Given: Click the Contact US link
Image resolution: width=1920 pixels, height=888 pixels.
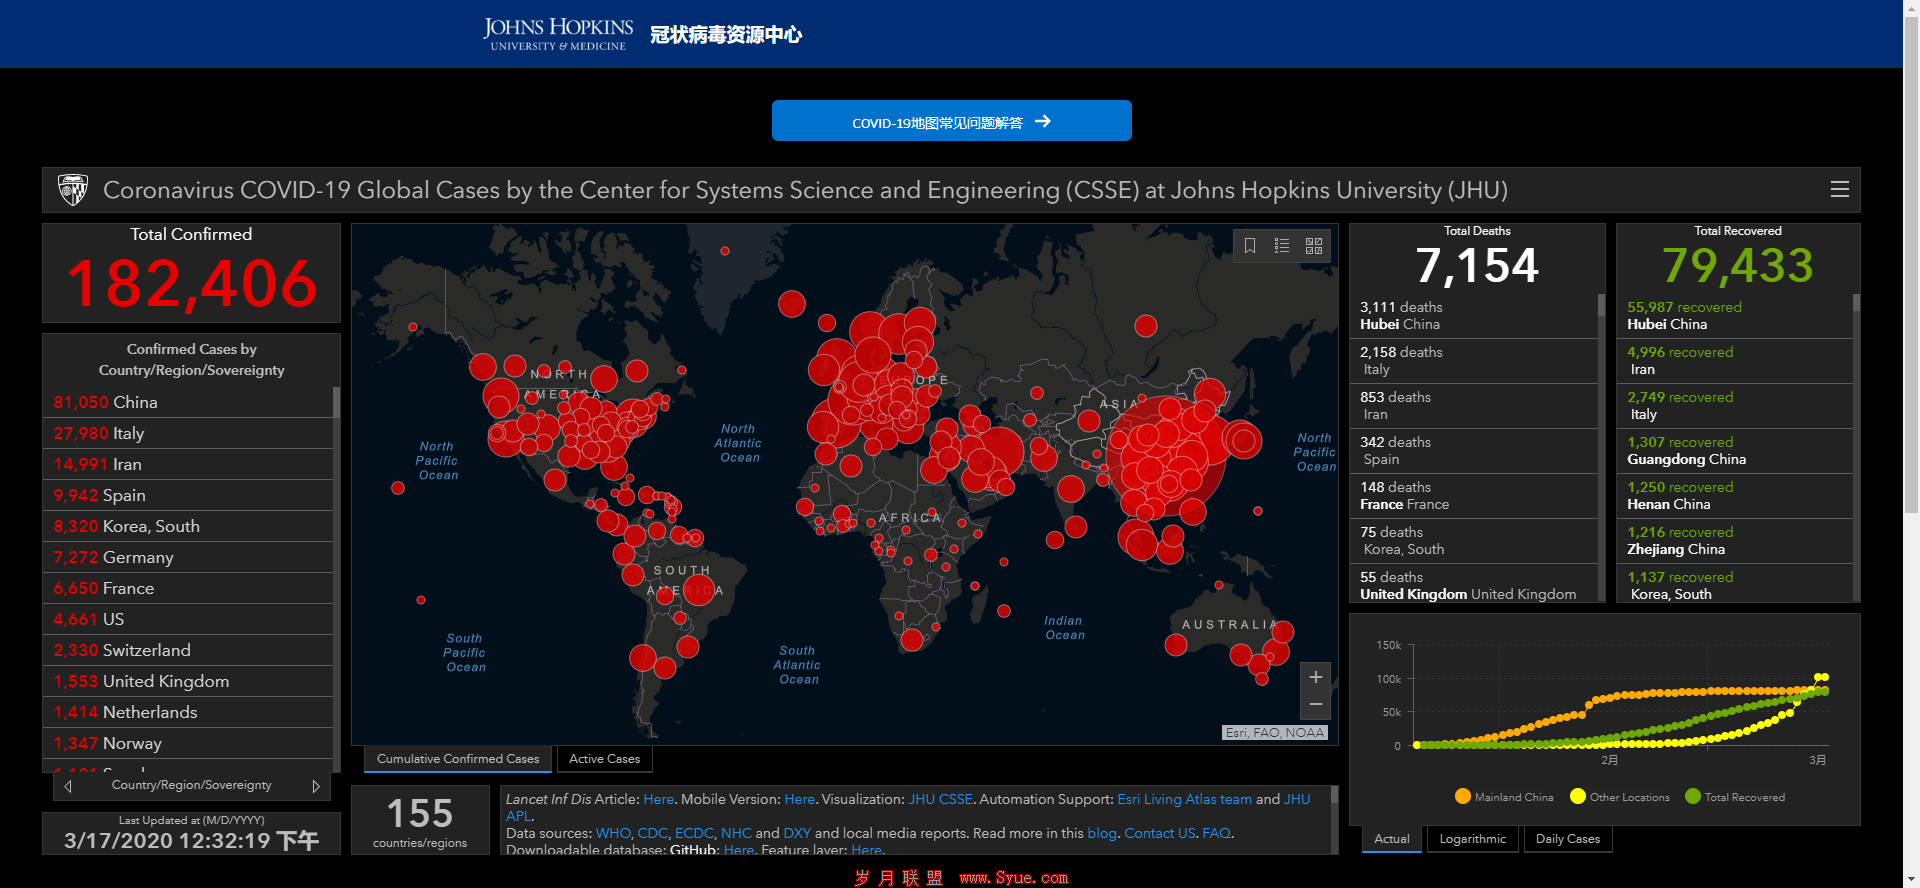Looking at the screenshot, I should coord(1160,833).
